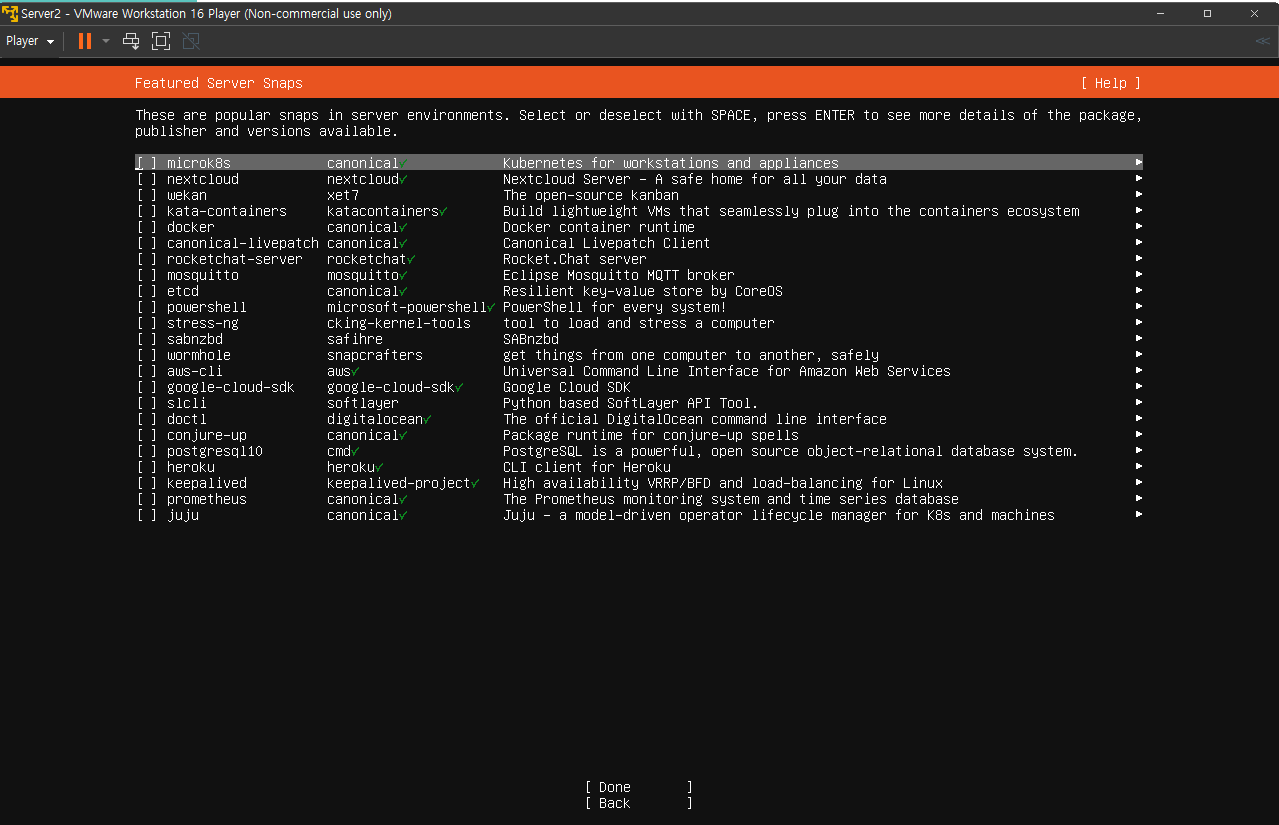The width and height of the screenshot is (1279, 825).
Task: Click the verified check next to aws publisher
Action: (x=355, y=371)
